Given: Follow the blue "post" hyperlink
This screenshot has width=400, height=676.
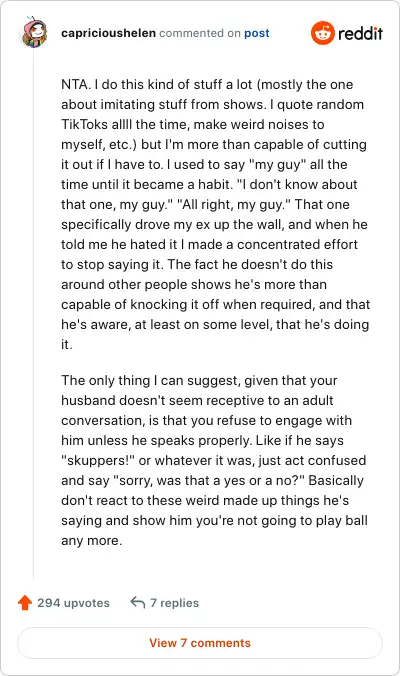Looking at the screenshot, I should pyautogui.click(x=256, y=33).
